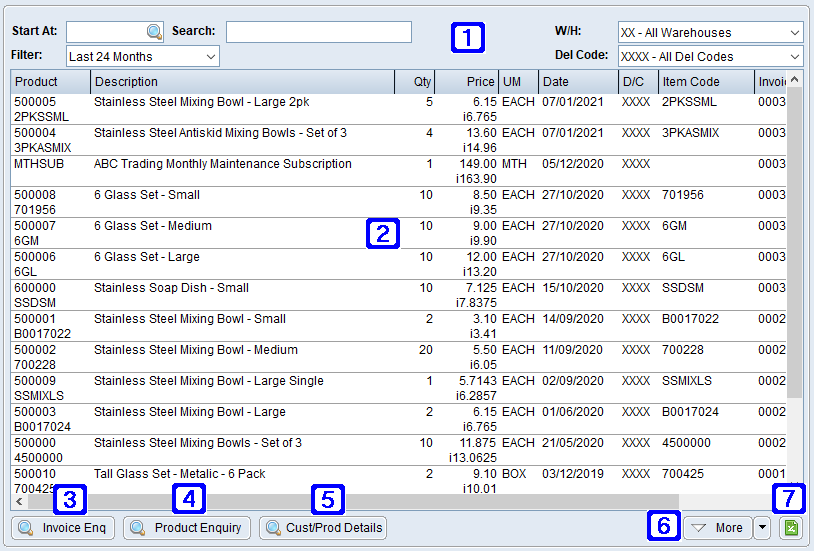Expand the W/H All Warehouses dropdown
Screen dimensions: 814x551
(x=710, y=33)
